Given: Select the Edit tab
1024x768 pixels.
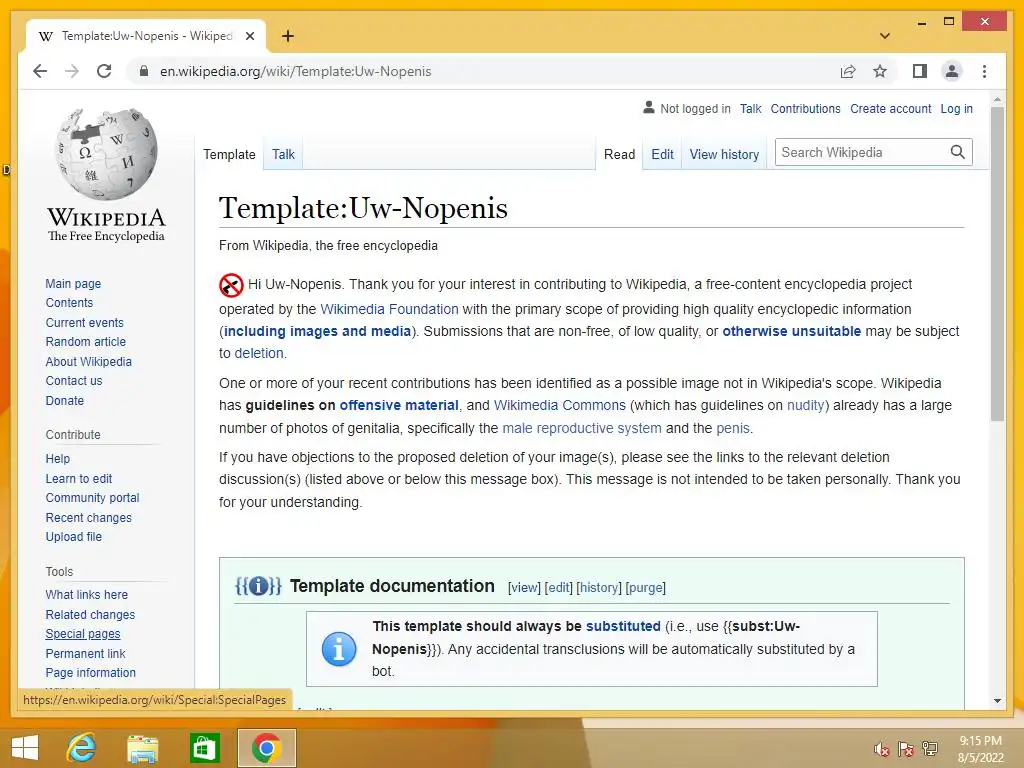Looking at the screenshot, I should [x=662, y=155].
